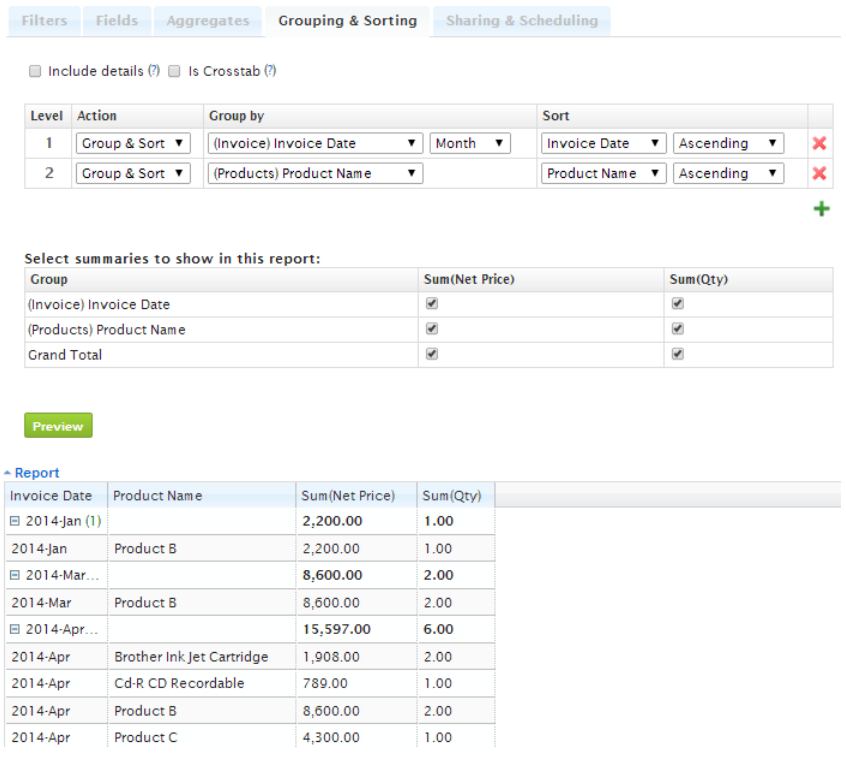Image resolution: width=846 pixels, height=762 pixels.
Task: Switch to the Filters tab
Action: pyautogui.click(x=44, y=20)
